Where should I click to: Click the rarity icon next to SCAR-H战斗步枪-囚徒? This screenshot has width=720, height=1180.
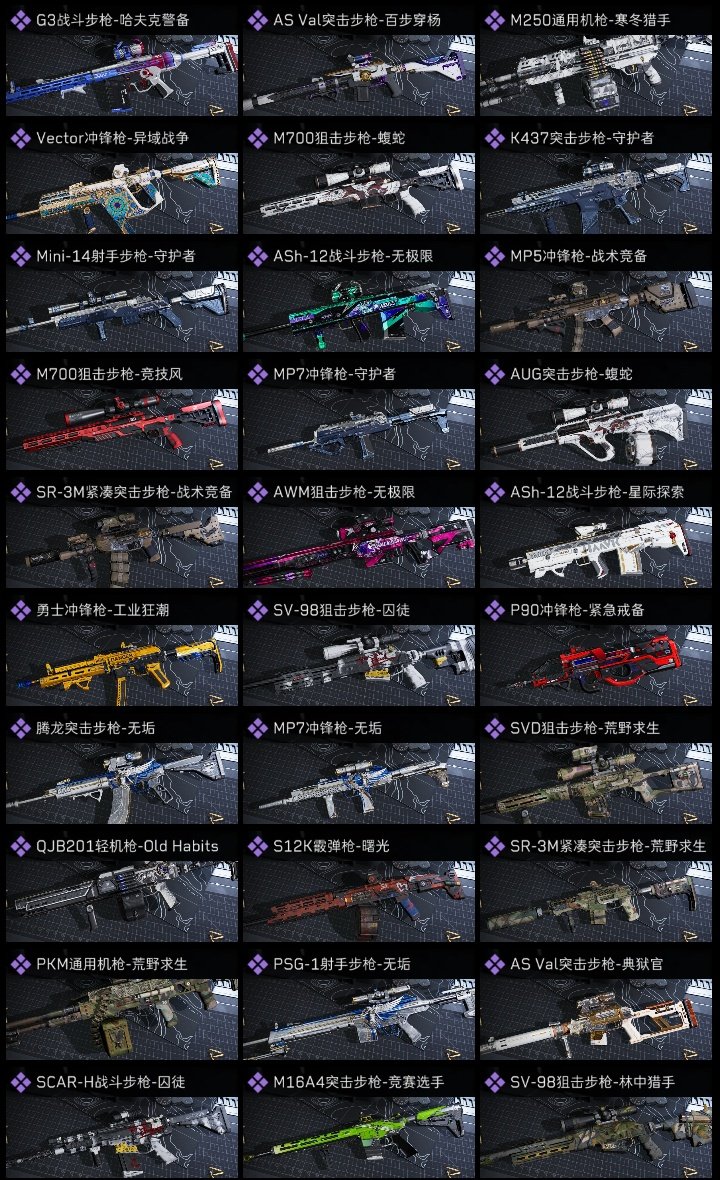21,1082
